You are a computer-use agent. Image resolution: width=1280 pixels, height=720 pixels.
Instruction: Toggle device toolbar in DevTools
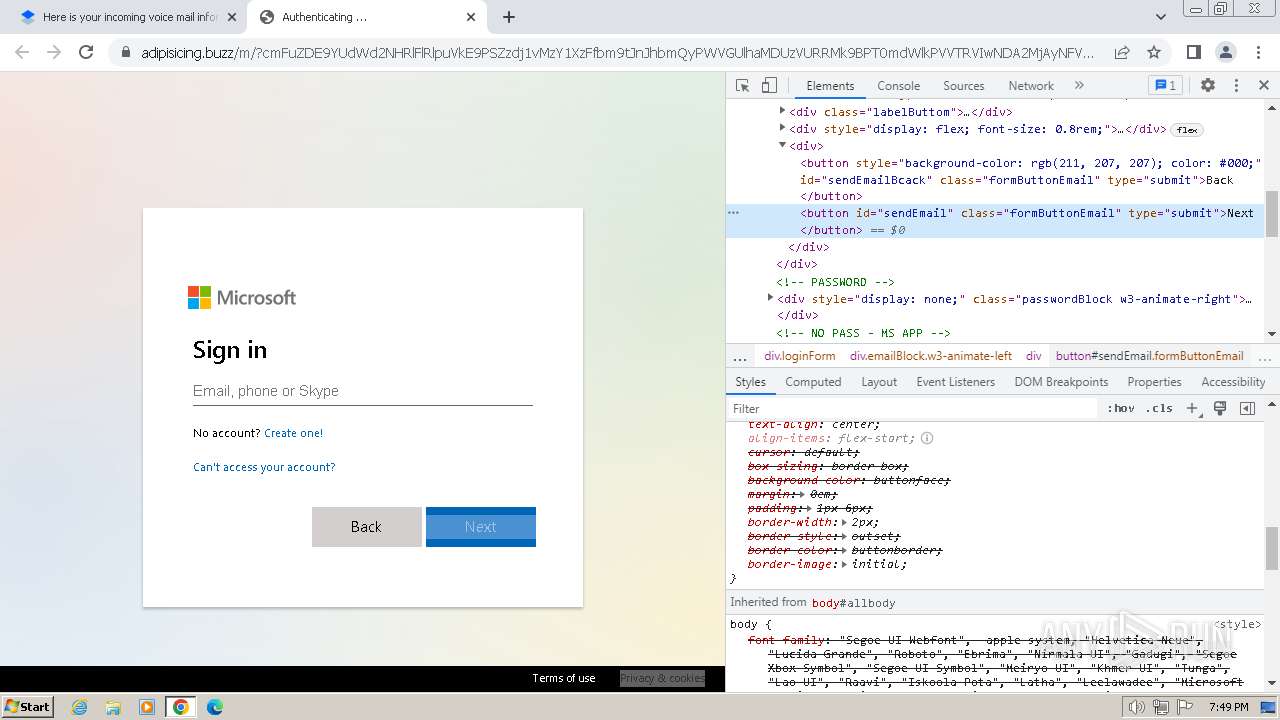click(x=769, y=86)
